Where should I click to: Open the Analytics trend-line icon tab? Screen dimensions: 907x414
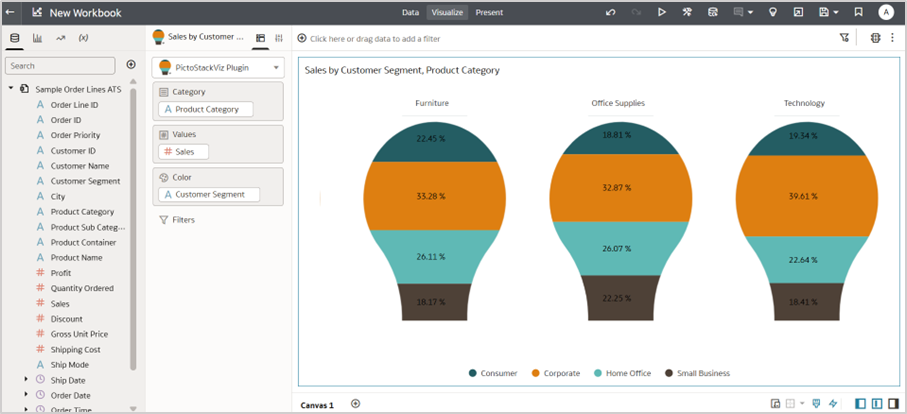pos(61,38)
